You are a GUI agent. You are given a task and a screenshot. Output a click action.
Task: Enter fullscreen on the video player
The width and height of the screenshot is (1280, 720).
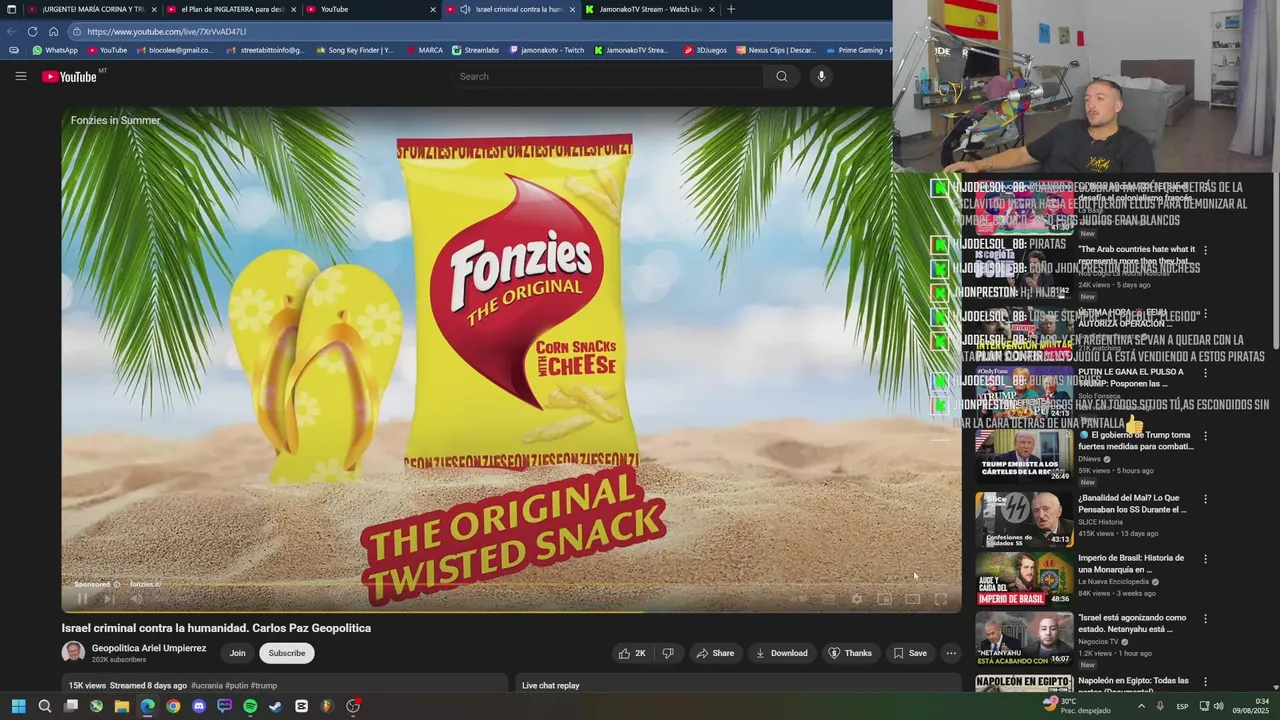(941, 599)
